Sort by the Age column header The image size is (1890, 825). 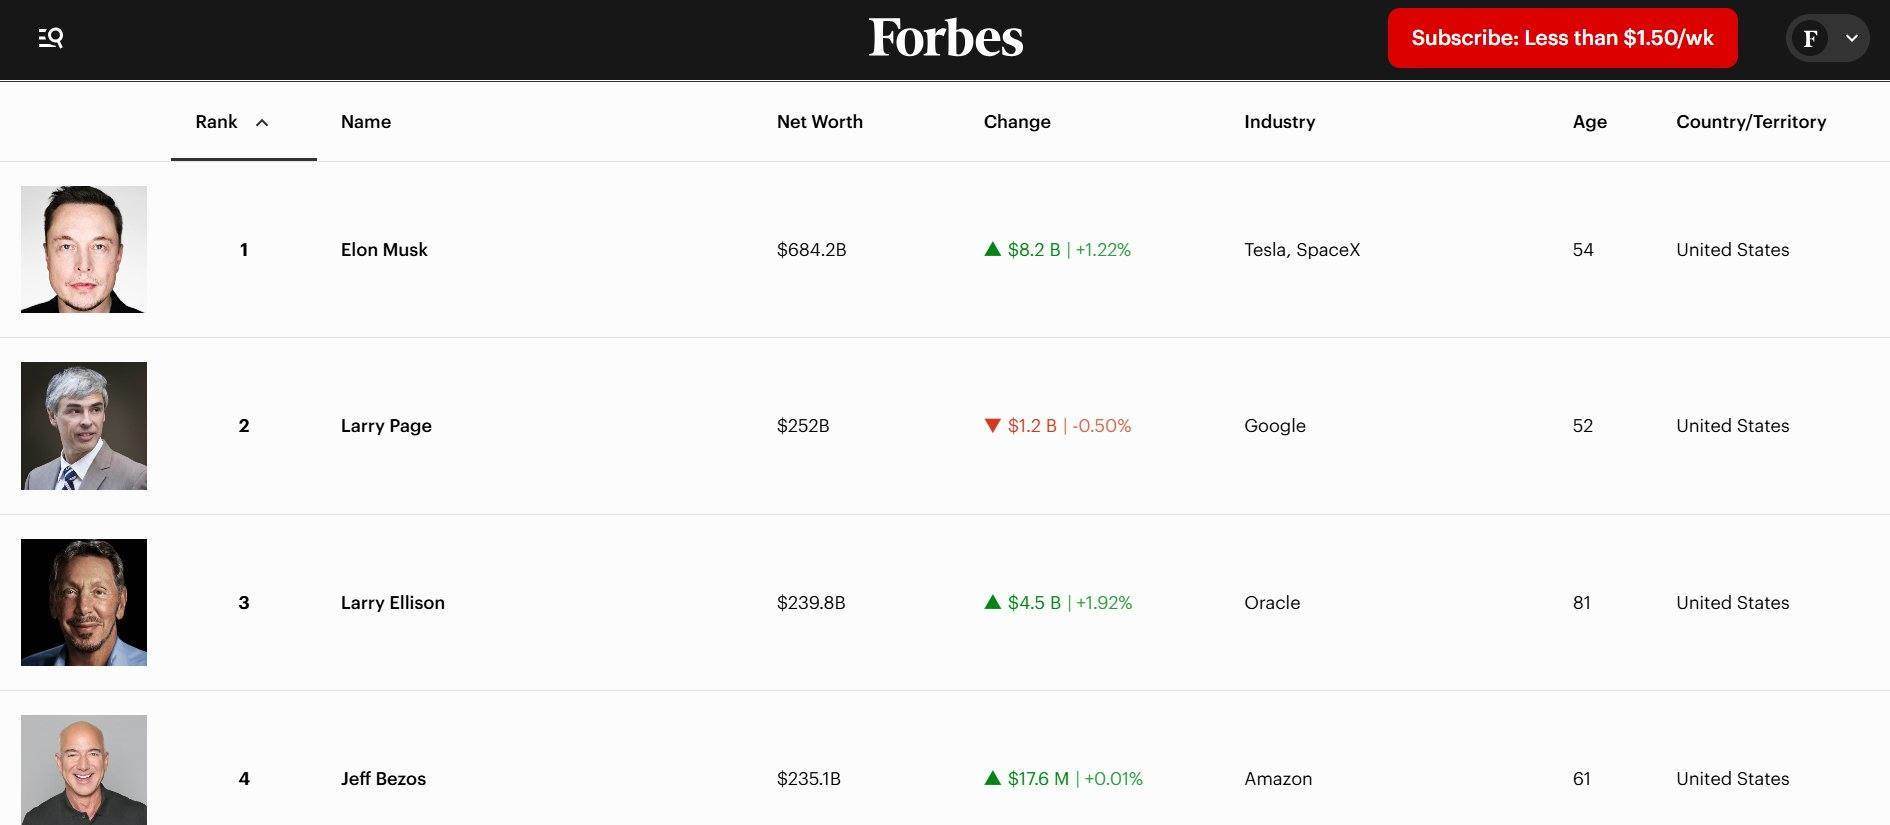tap(1589, 122)
